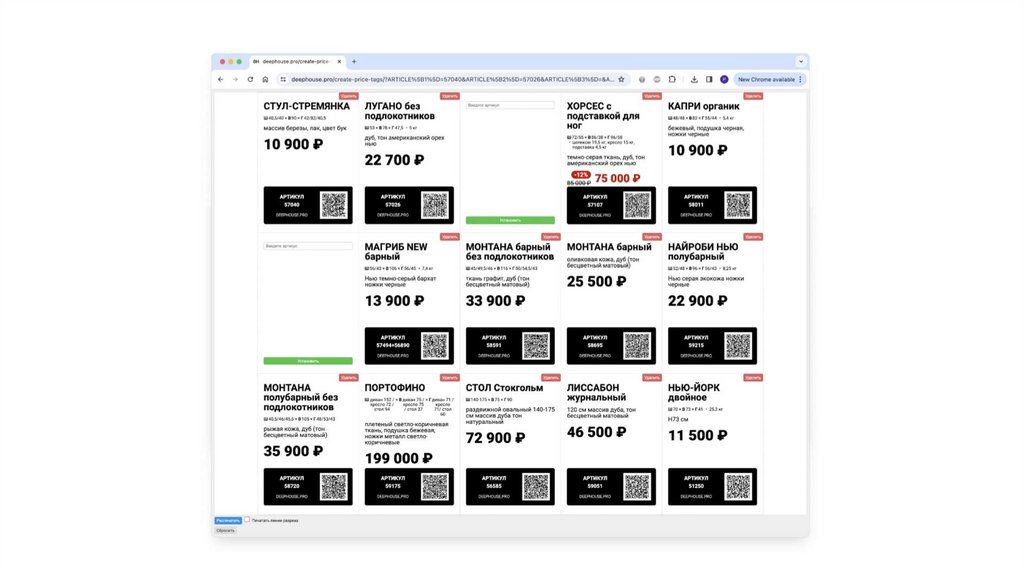Click the НЬЮ-ЙОРК двойное title
The height and width of the screenshot is (574, 1024).
[x=694, y=392]
